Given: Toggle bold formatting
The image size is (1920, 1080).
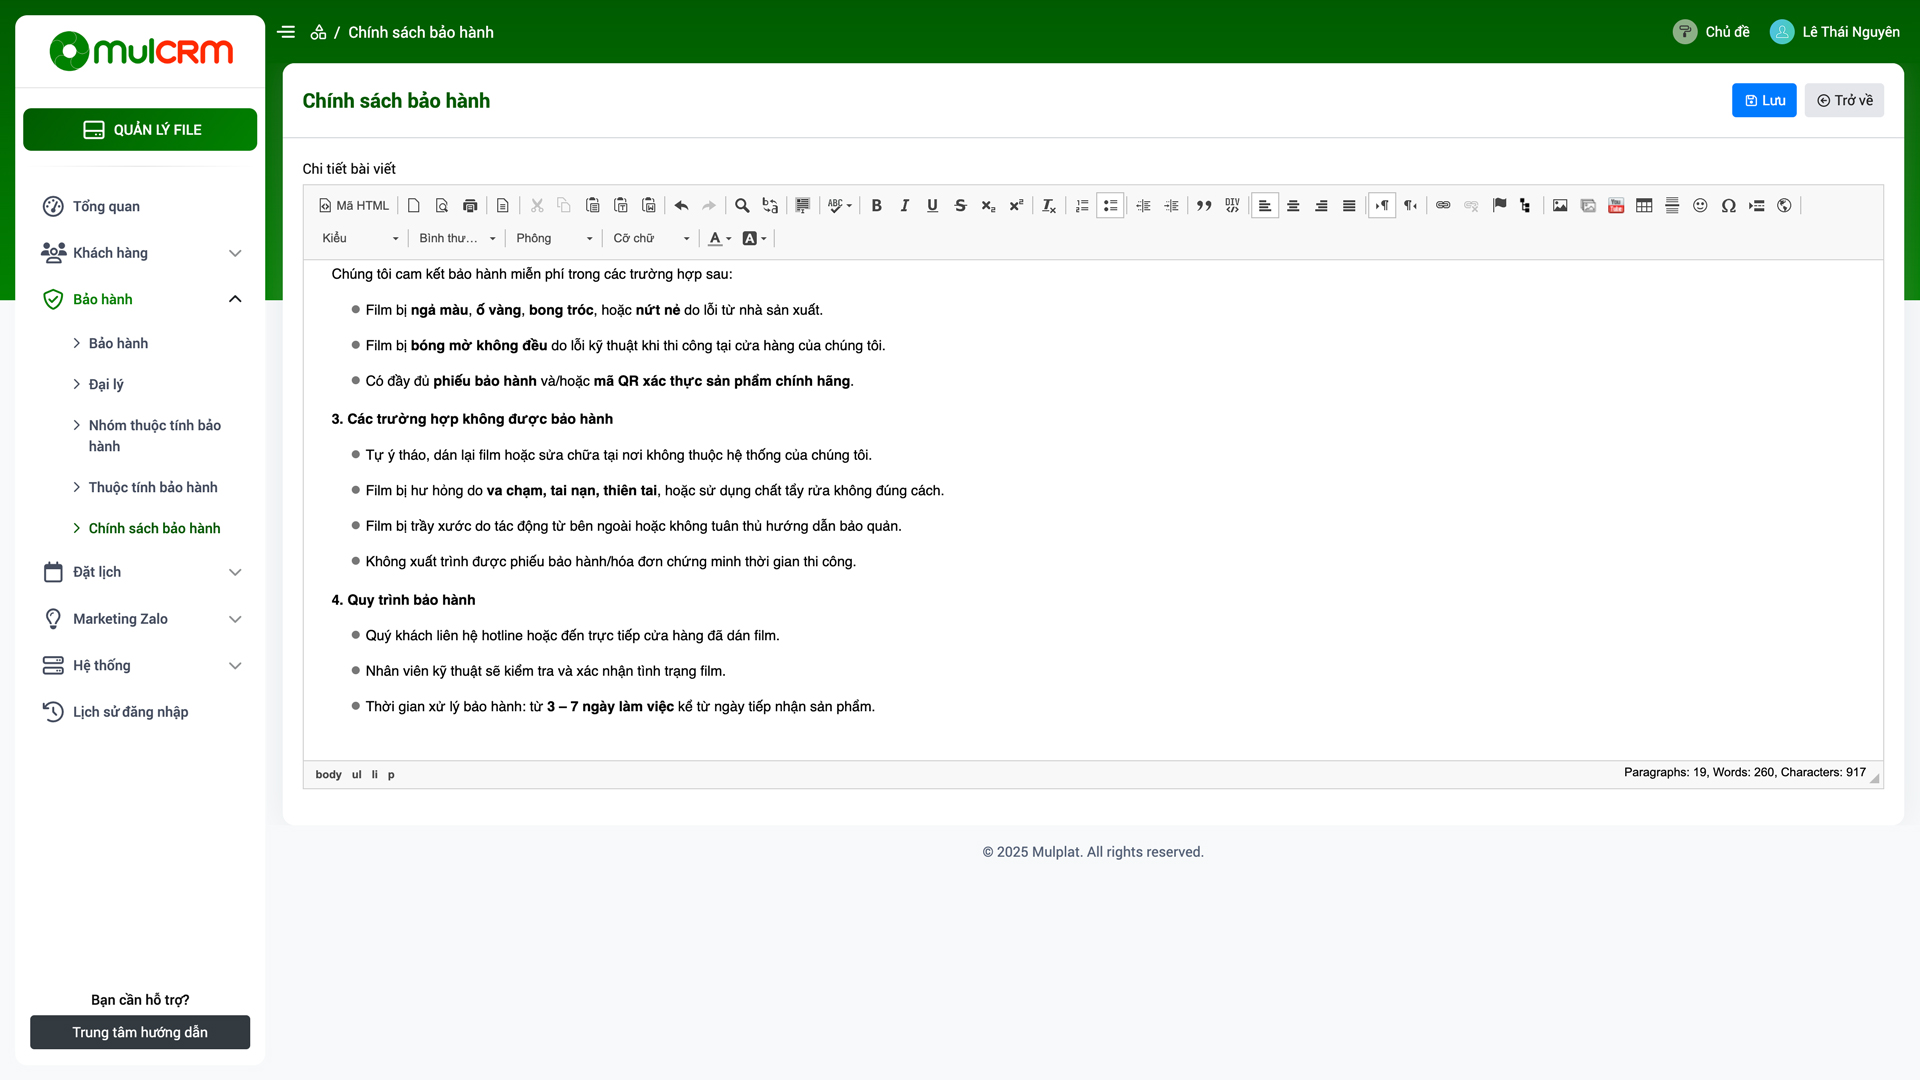Looking at the screenshot, I should tap(876, 206).
